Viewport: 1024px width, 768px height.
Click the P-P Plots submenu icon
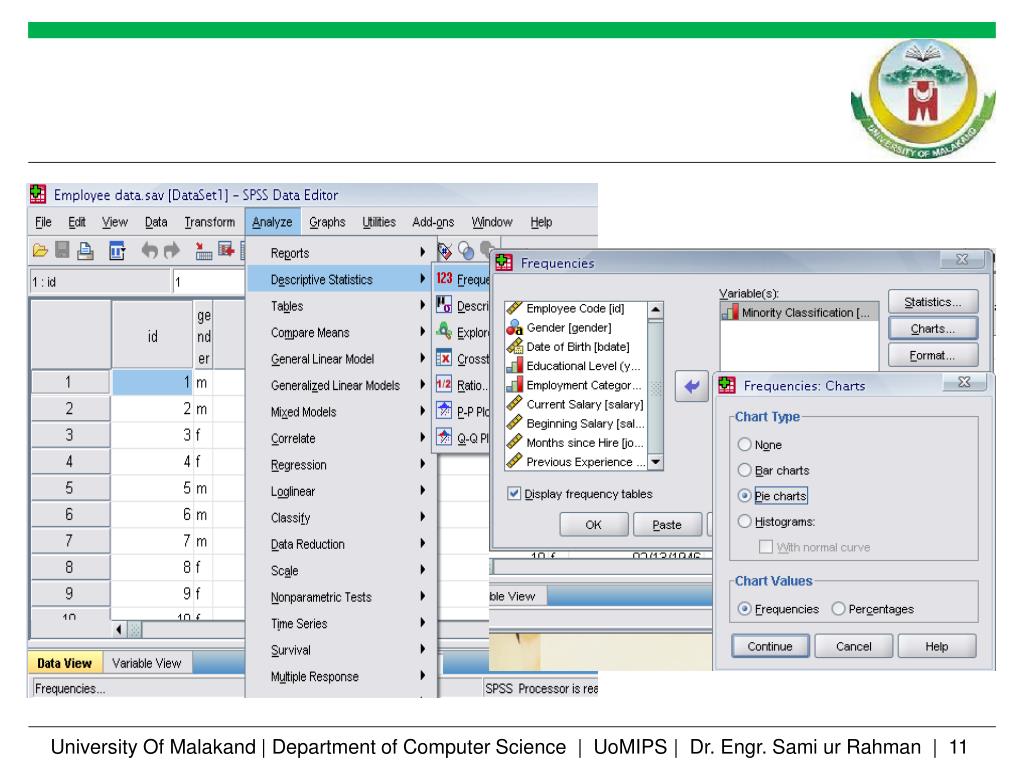click(x=444, y=411)
